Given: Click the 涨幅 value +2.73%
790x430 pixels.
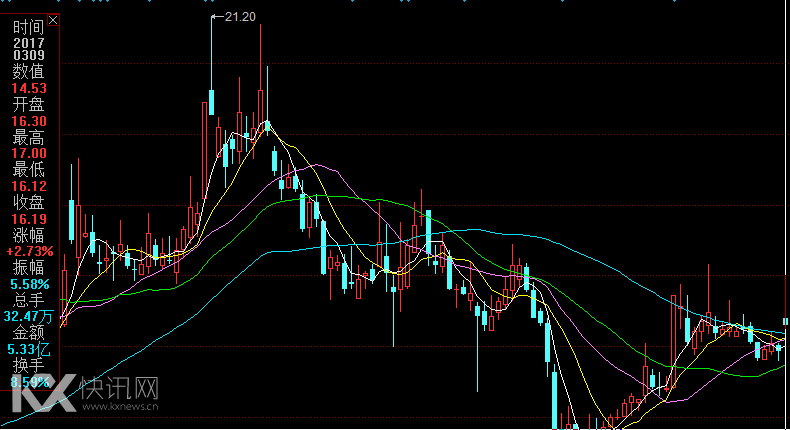Looking at the screenshot, I should [29, 251].
